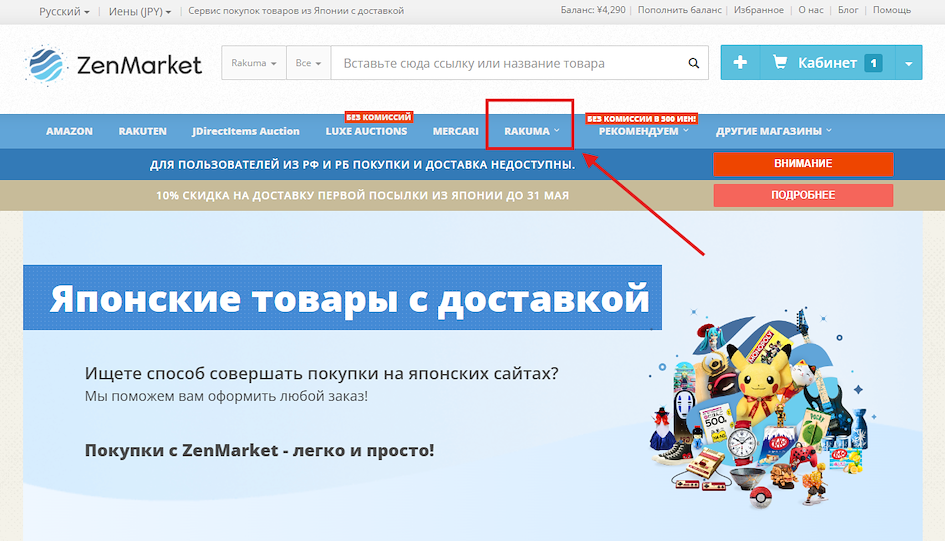The height and width of the screenshot is (541, 945).
Task: Click the shopping cart icon
Action: click(x=780, y=63)
